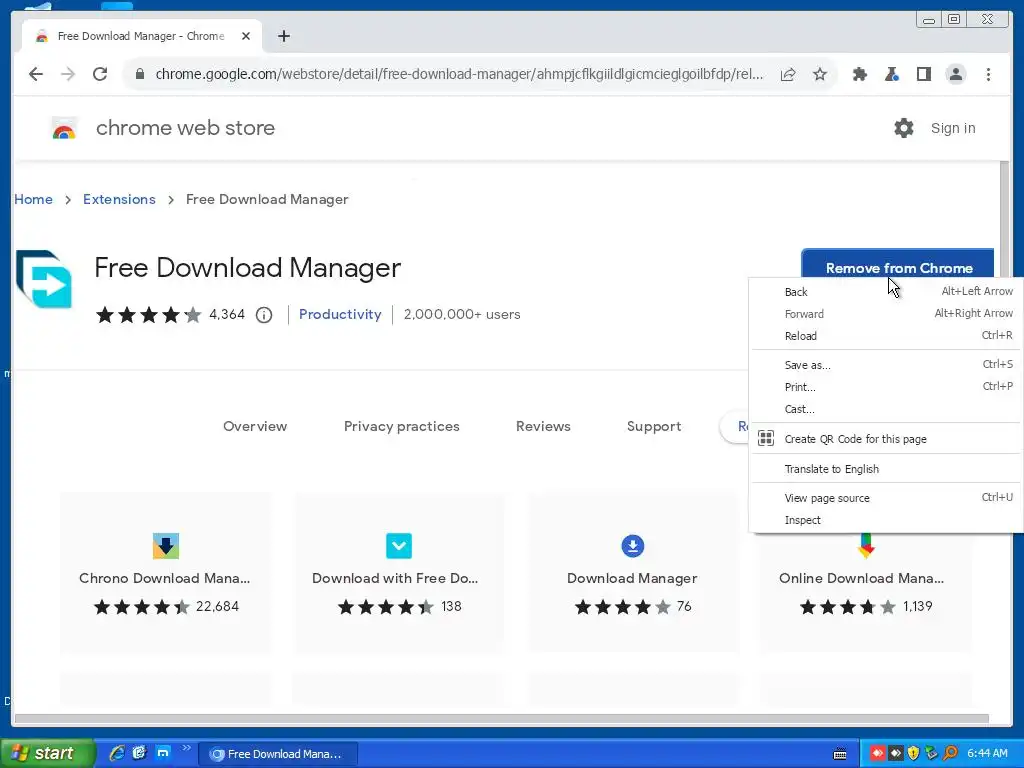Screen dimensions: 1024x768
Task: Choose Save as... in context menu
Action: point(886,365)
